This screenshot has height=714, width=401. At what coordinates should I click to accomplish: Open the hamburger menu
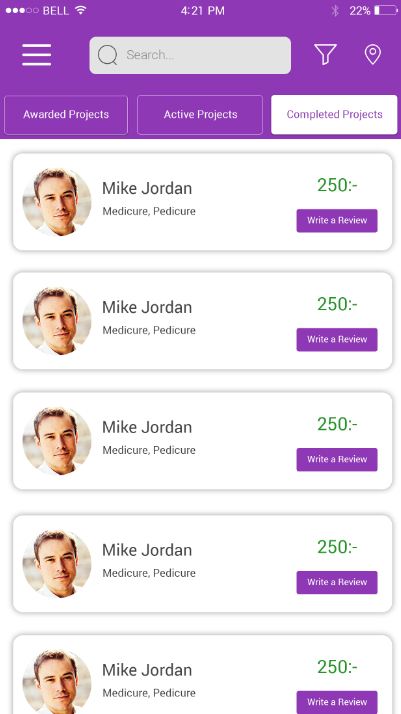point(36,55)
